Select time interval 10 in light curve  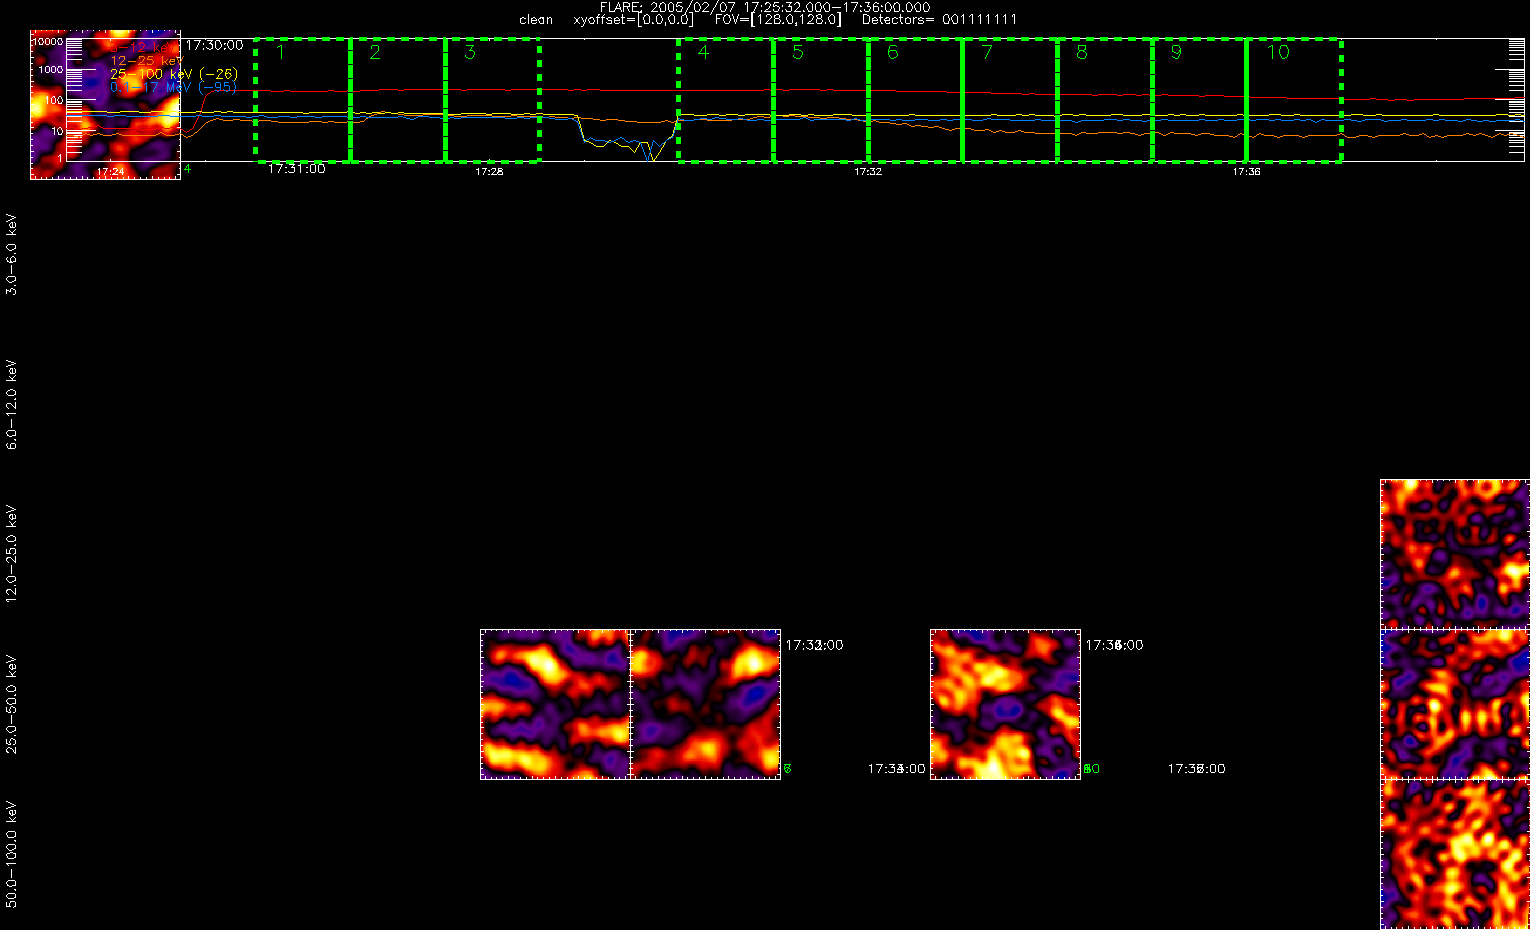pyautogui.click(x=1293, y=100)
